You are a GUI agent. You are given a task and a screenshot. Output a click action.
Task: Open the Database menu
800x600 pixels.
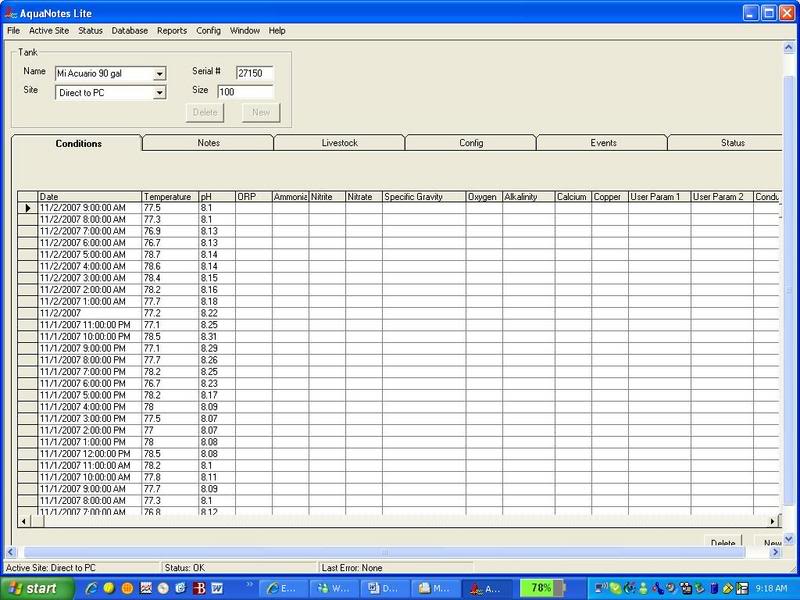point(130,31)
